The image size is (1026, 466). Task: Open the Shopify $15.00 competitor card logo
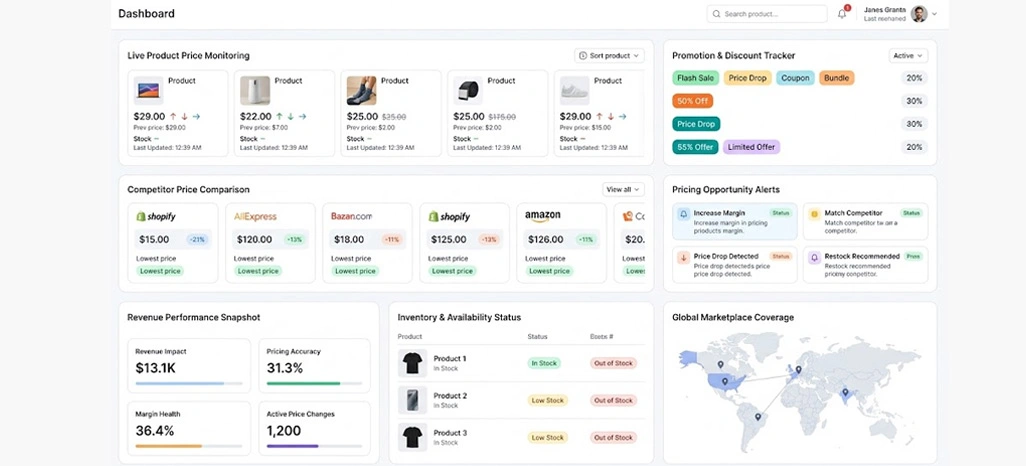point(156,216)
